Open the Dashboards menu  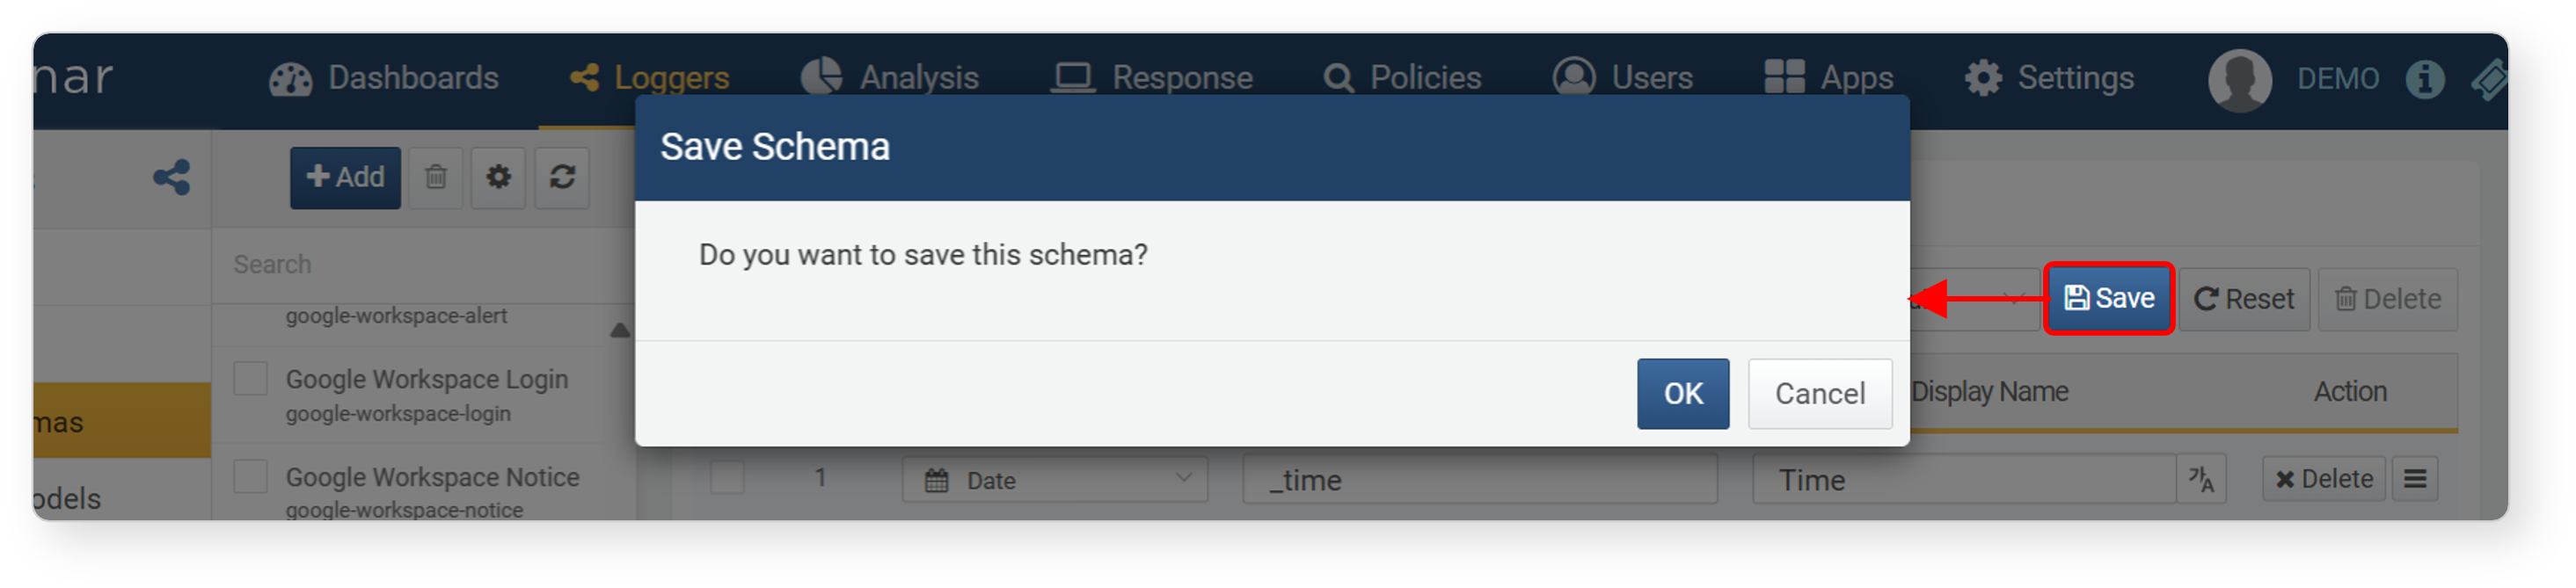point(384,78)
